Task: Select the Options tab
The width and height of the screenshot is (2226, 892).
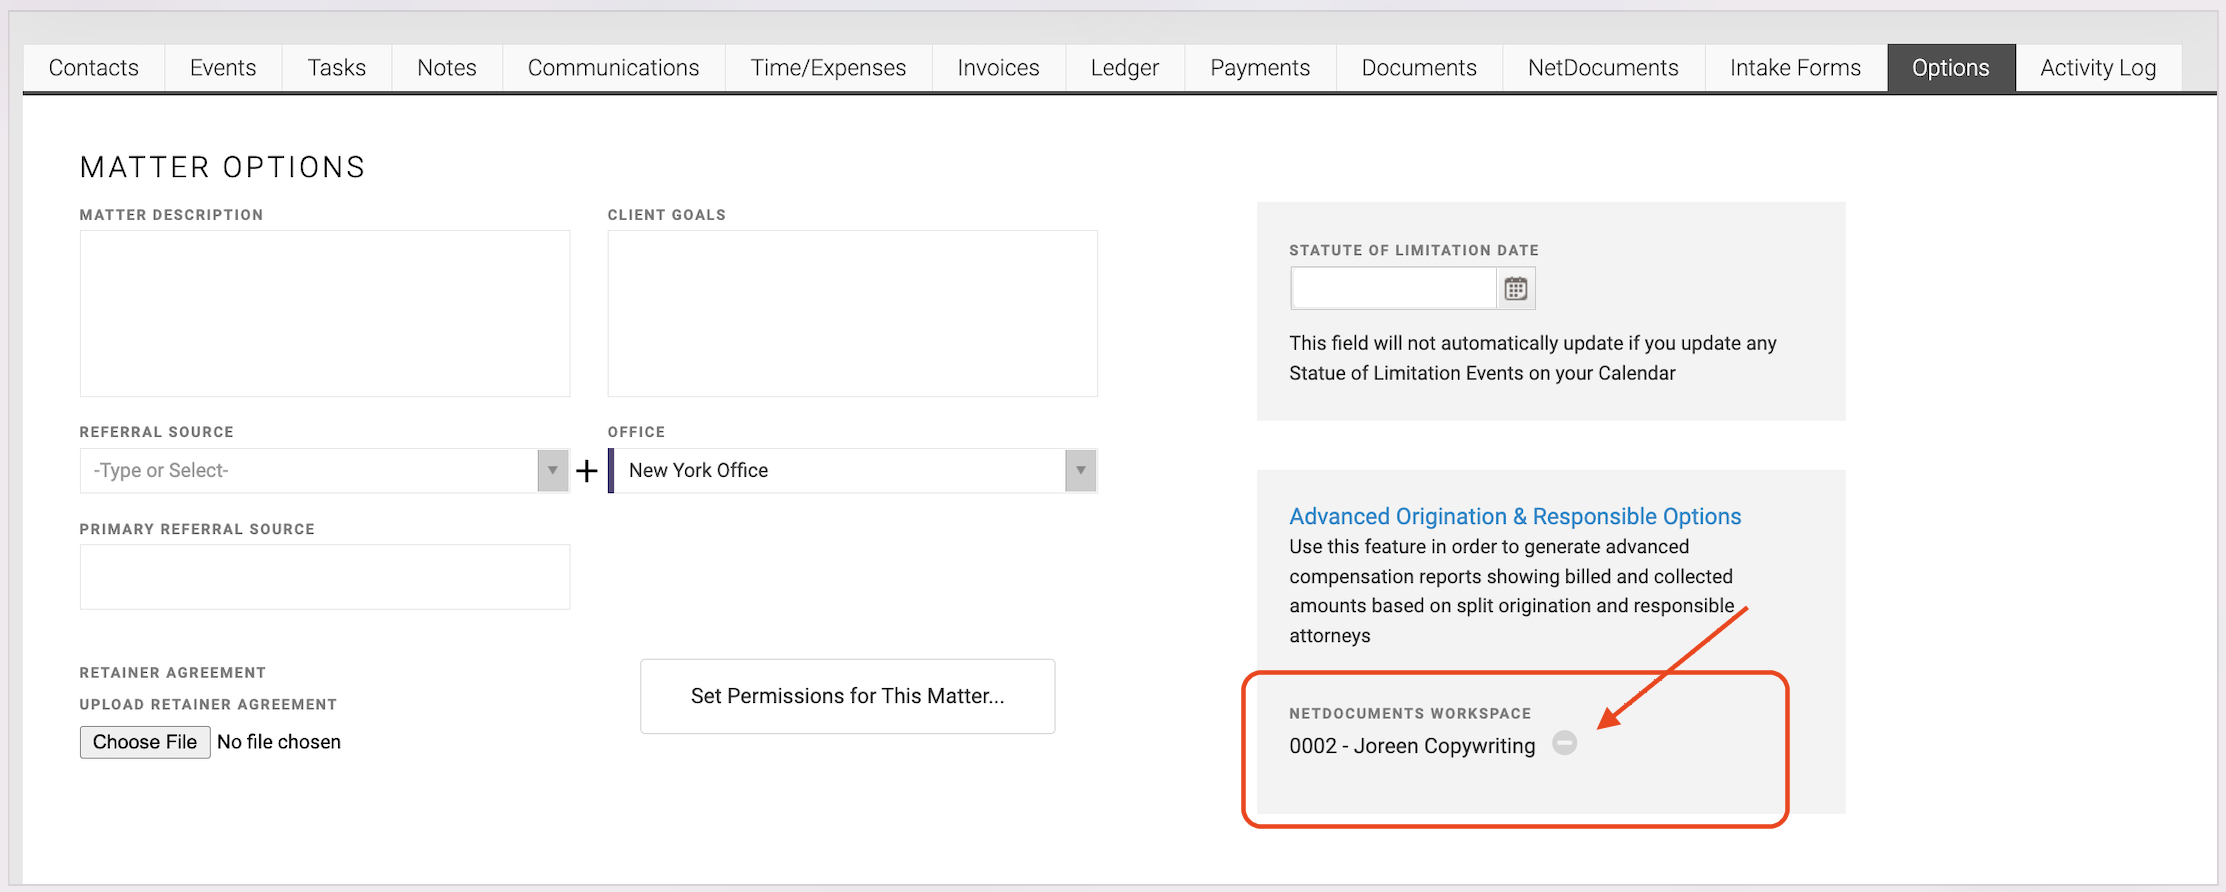Action: point(1951,68)
